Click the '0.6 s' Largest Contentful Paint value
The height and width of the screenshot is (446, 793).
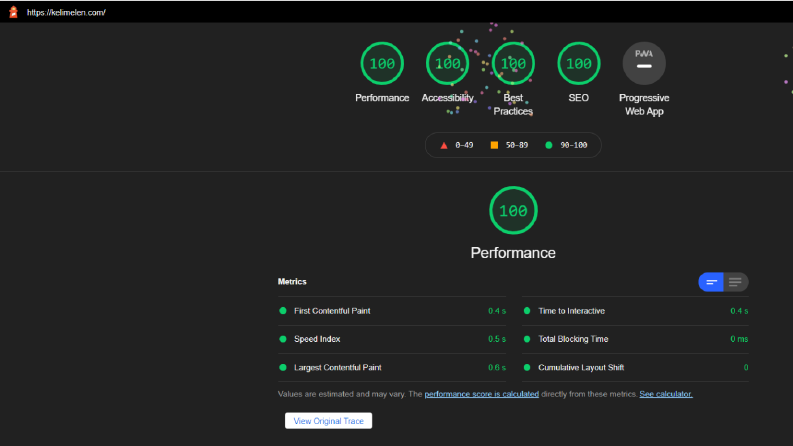(x=497, y=368)
